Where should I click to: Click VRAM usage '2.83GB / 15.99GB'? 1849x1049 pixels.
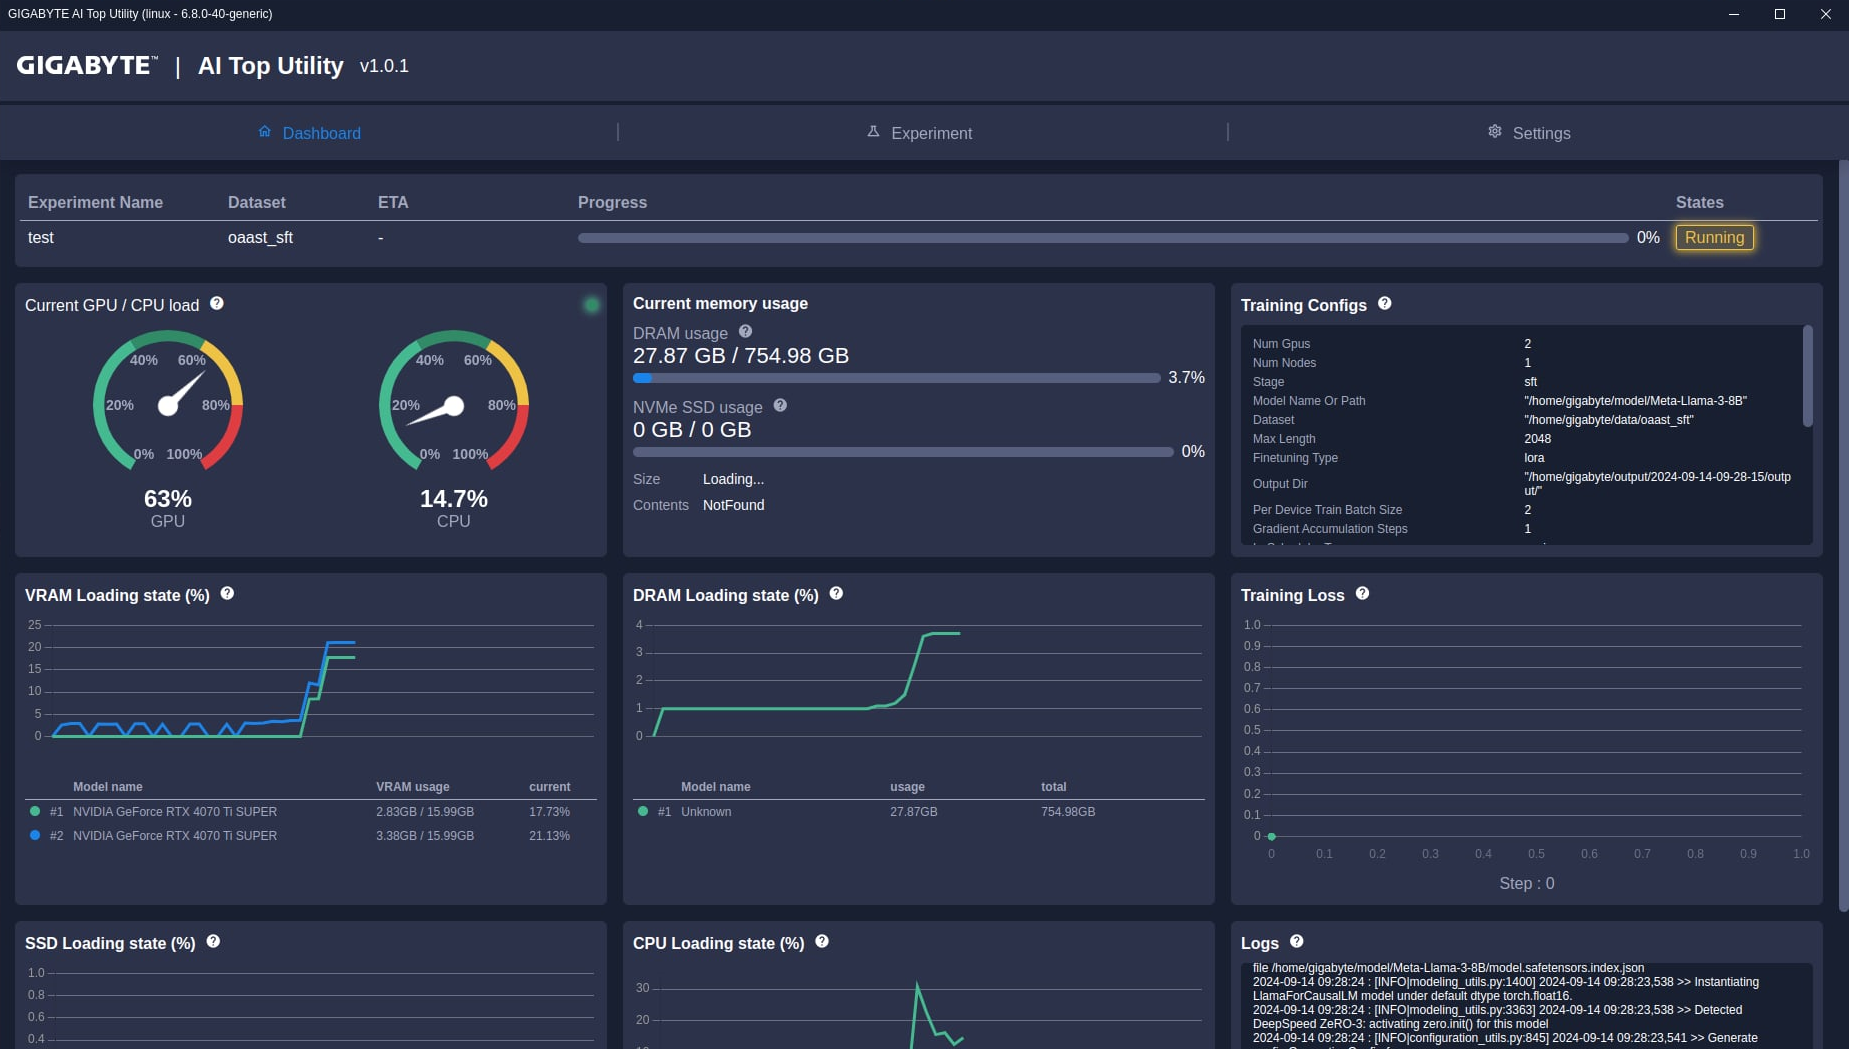(x=425, y=812)
